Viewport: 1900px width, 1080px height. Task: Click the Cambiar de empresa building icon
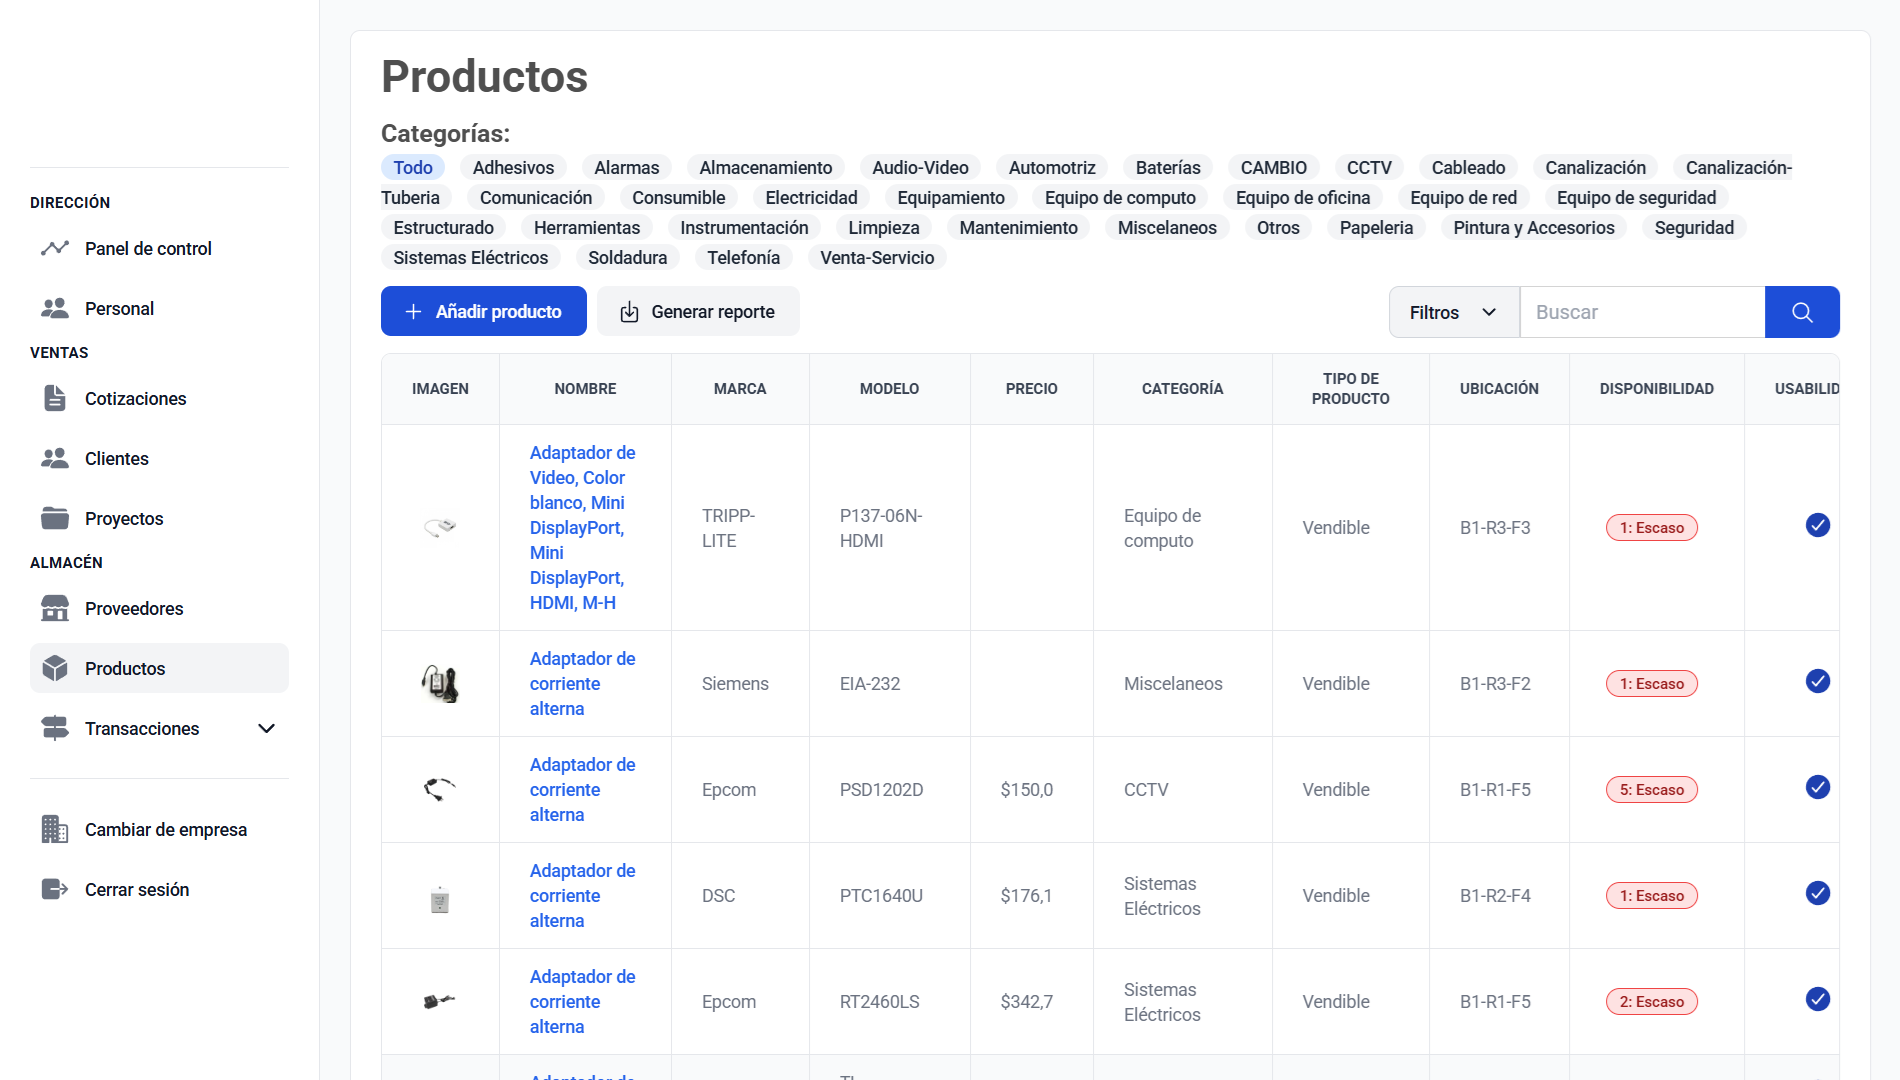pos(55,829)
